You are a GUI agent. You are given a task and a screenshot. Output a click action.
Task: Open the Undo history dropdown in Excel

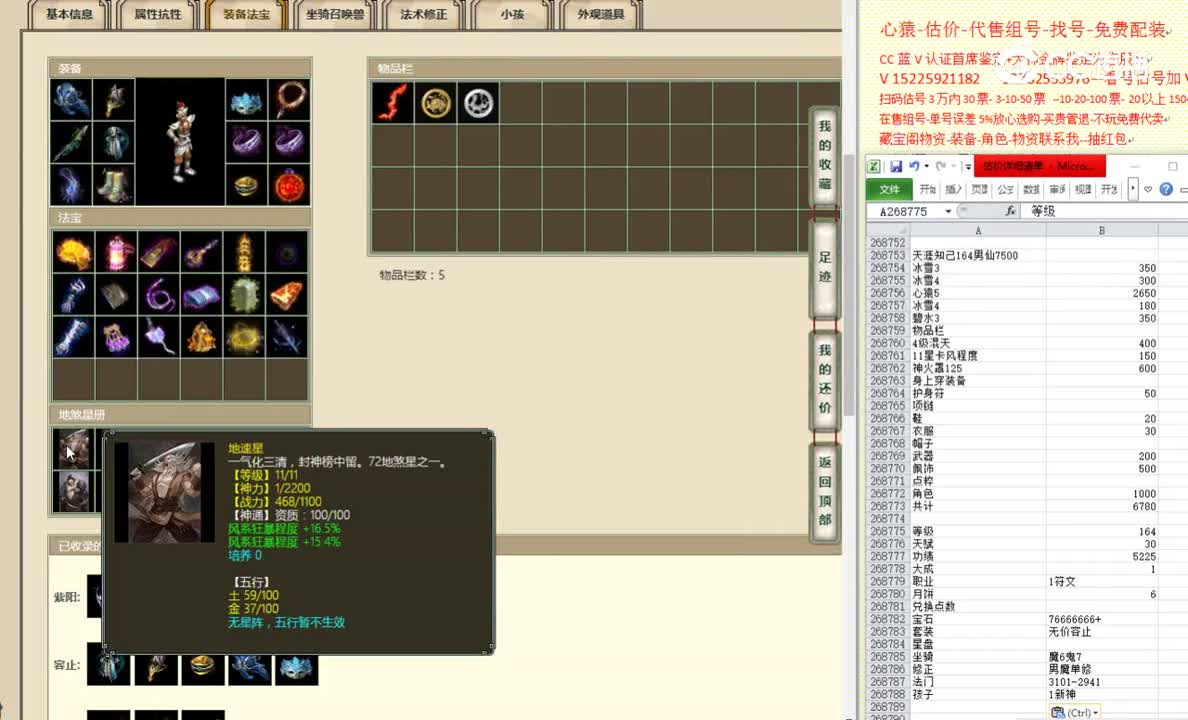pyautogui.click(x=927, y=166)
